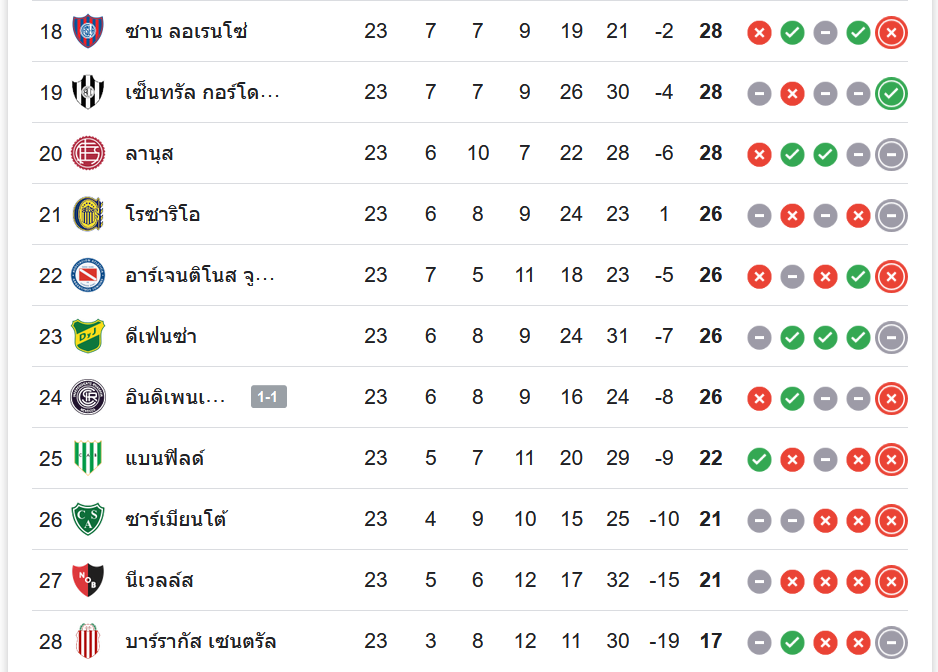Screen dimensions: 938x672
Task: Click the Sarmiento crest in row 26
Action: [x=87, y=520]
